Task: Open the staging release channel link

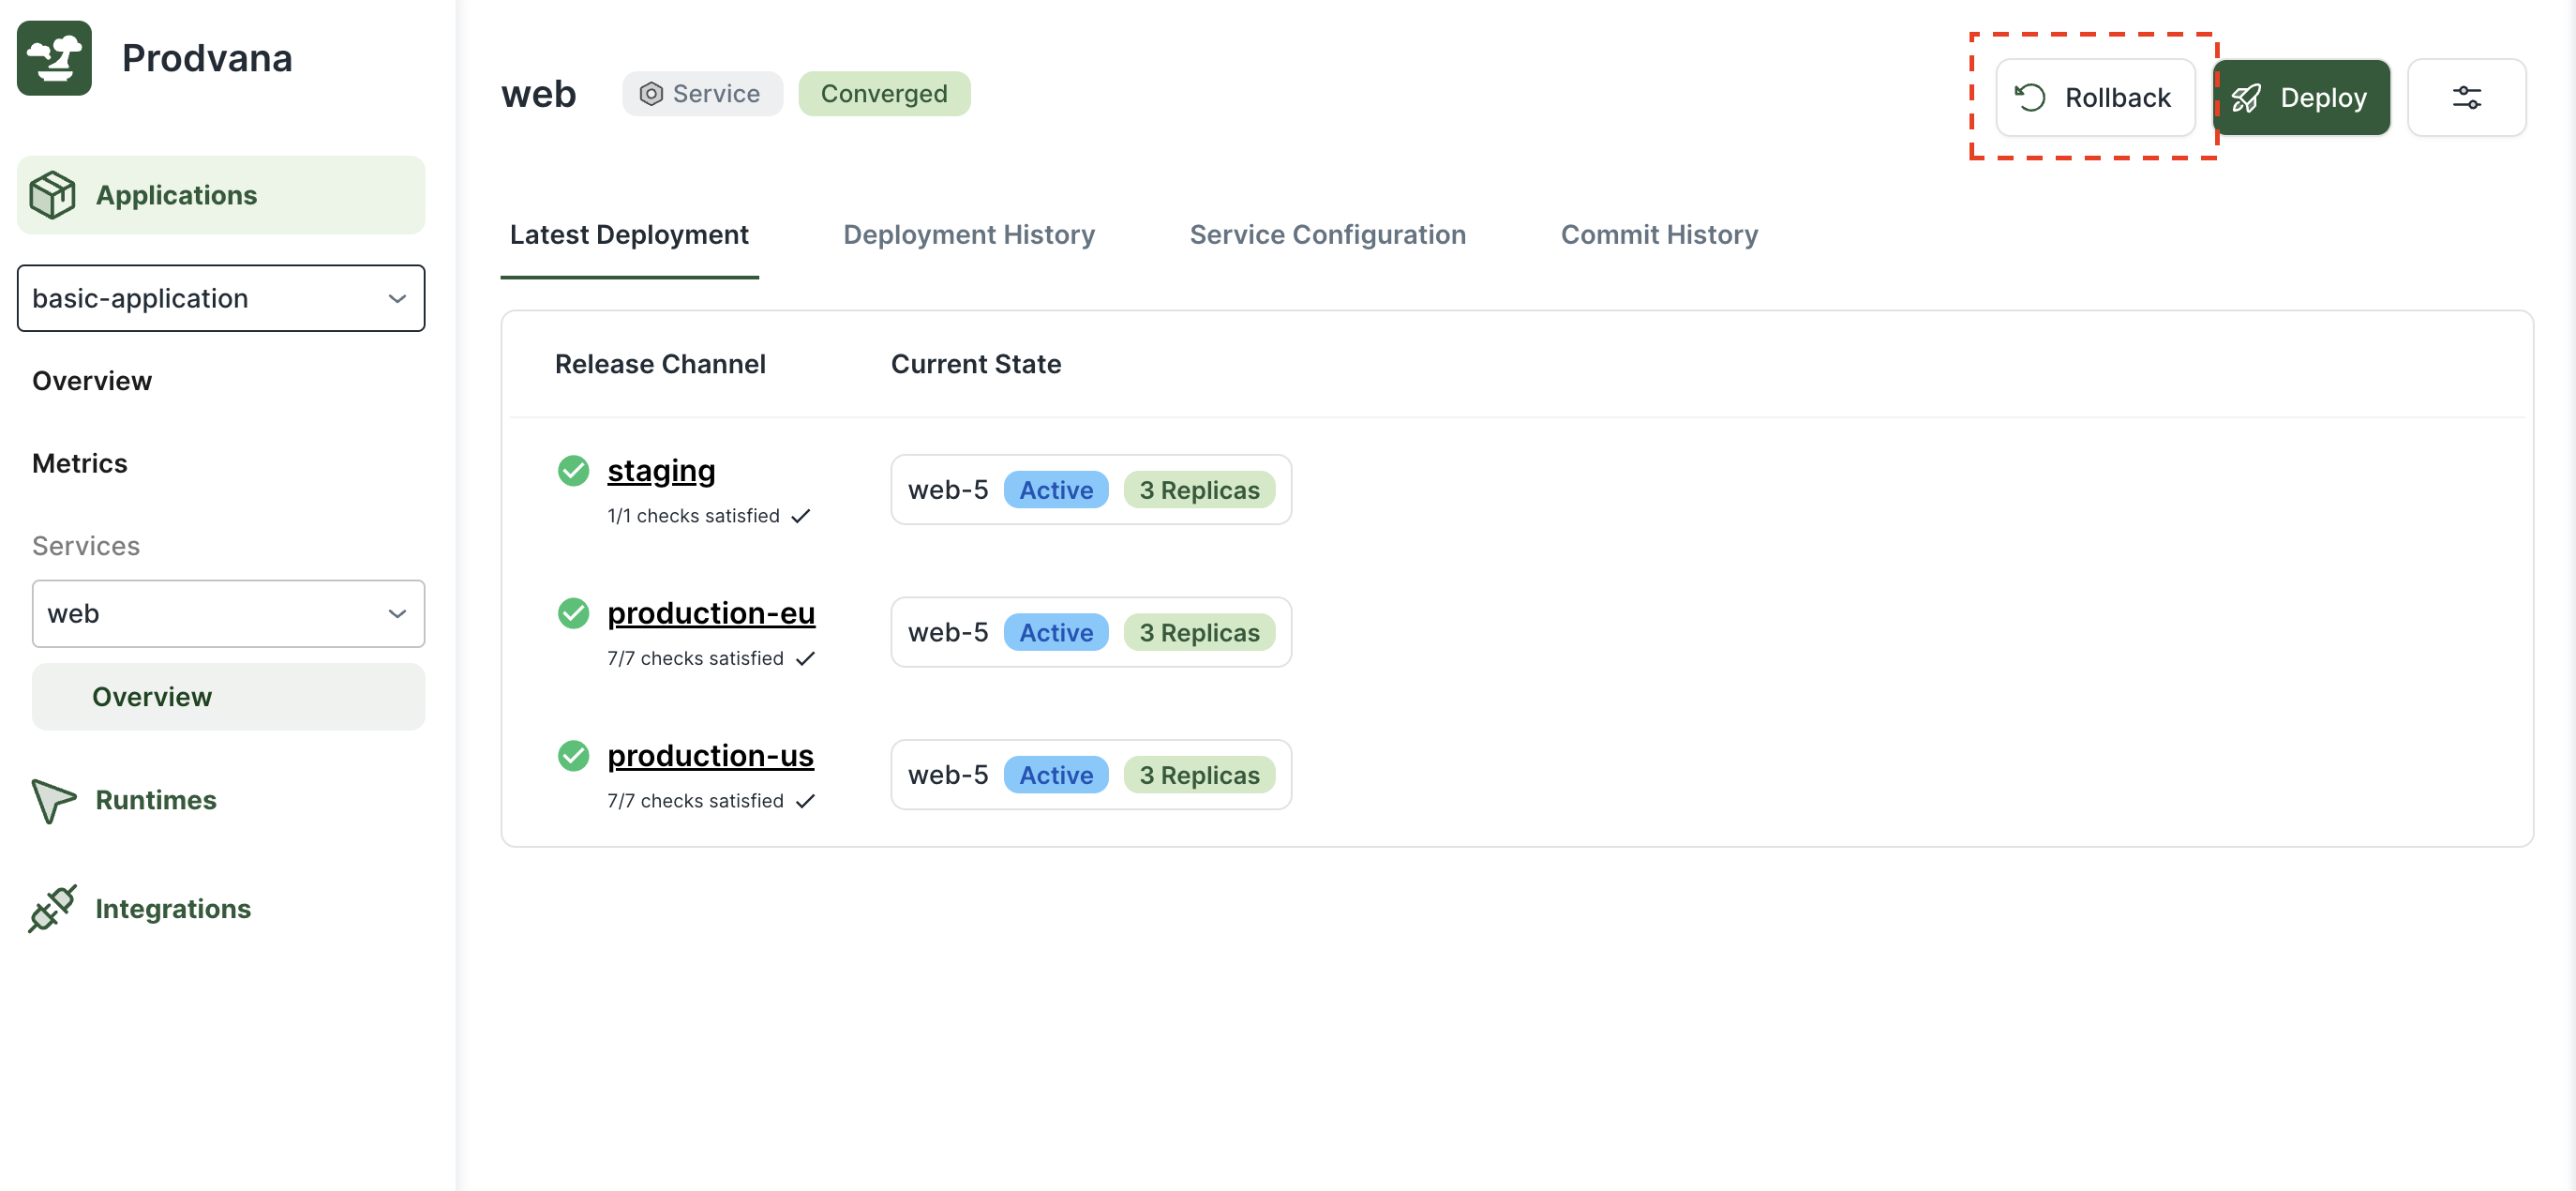Action: (x=661, y=470)
